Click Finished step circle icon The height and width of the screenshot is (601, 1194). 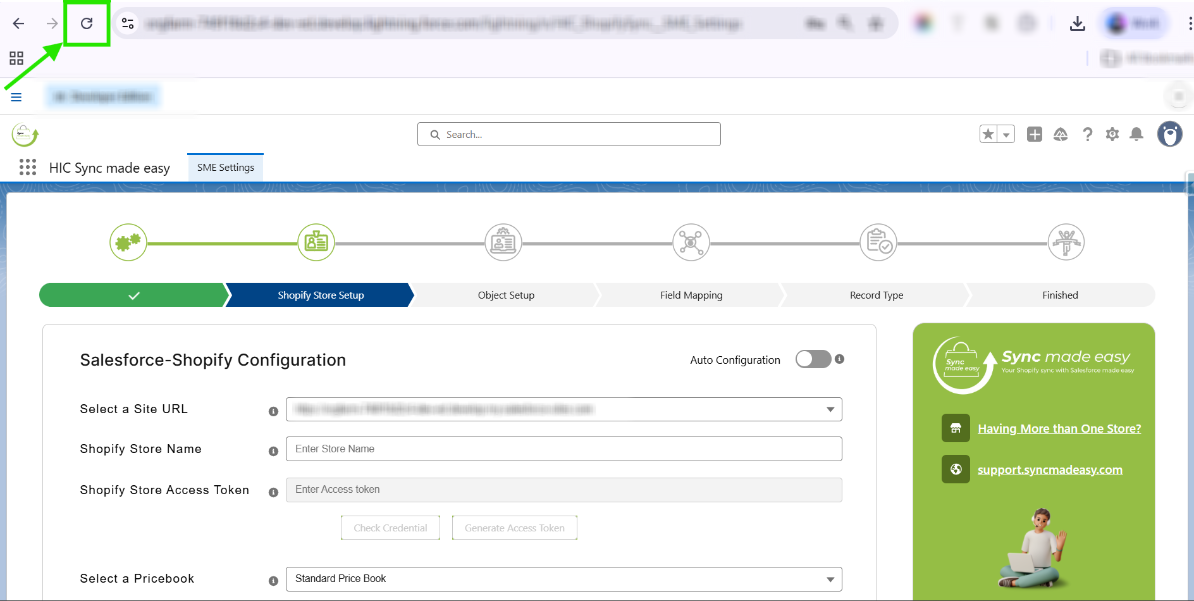point(1066,243)
